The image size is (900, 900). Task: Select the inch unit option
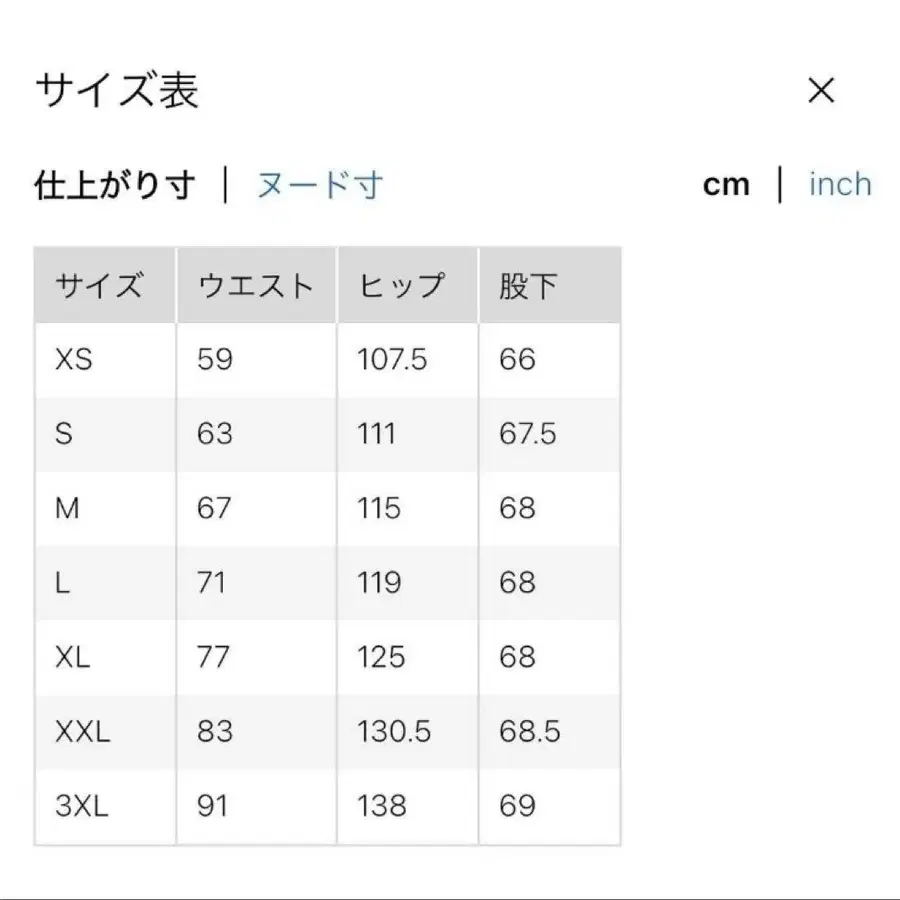[x=840, y=184]
